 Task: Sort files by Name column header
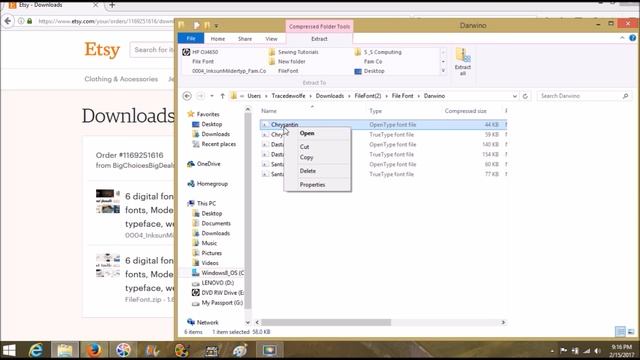(269, 111)
